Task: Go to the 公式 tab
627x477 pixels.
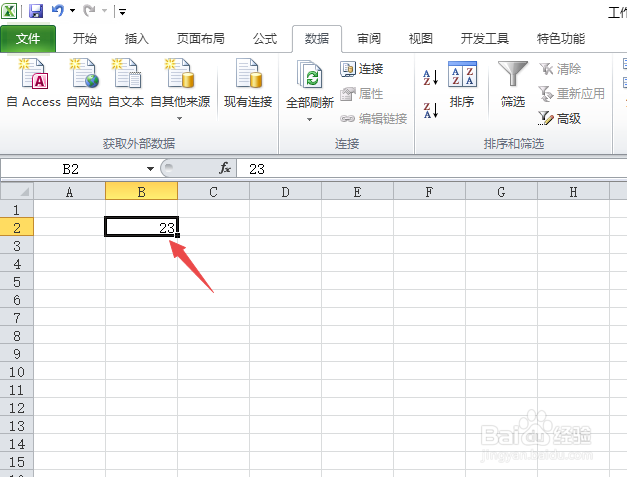Action: pos(265,39)
